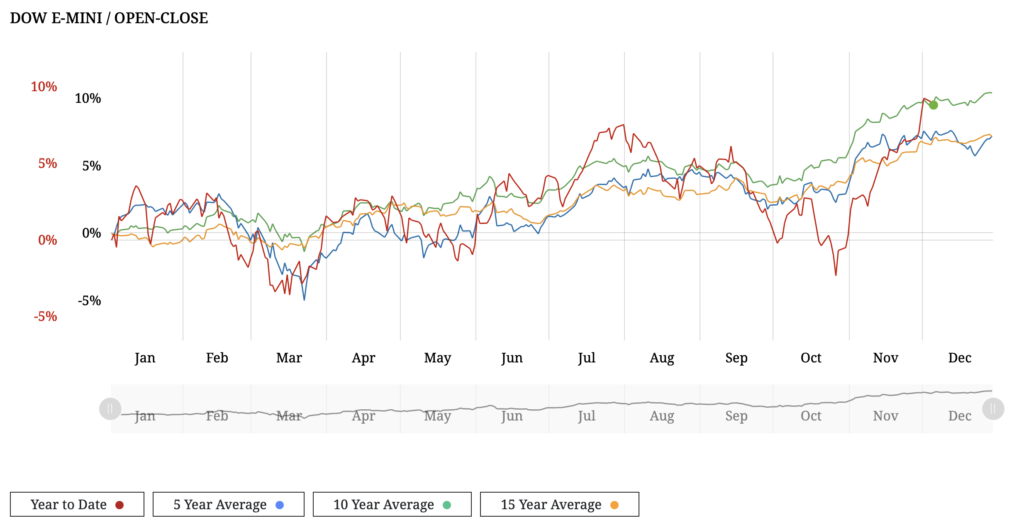Click Jun in the range navigator
The width and height of the screenshot is (1024, 520).
pos(511,416)
